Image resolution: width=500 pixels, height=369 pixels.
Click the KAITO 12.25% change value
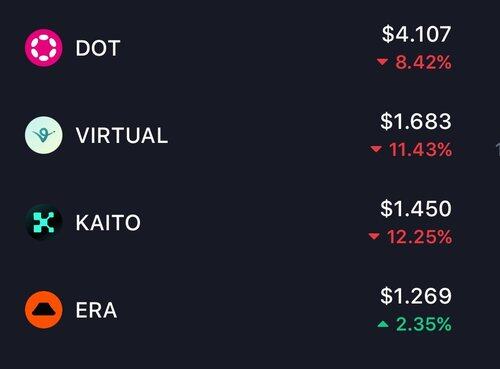coord(419,237)
